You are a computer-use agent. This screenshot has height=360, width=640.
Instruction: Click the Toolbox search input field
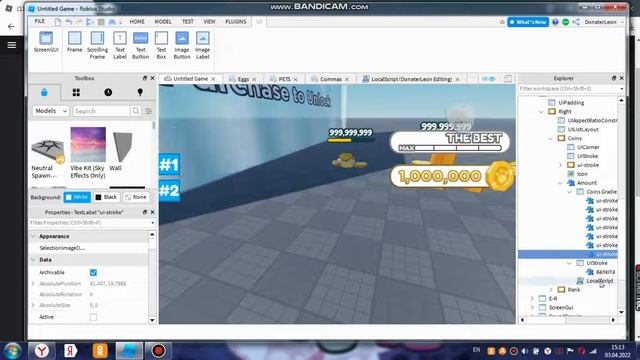click(x=102, y=111)
